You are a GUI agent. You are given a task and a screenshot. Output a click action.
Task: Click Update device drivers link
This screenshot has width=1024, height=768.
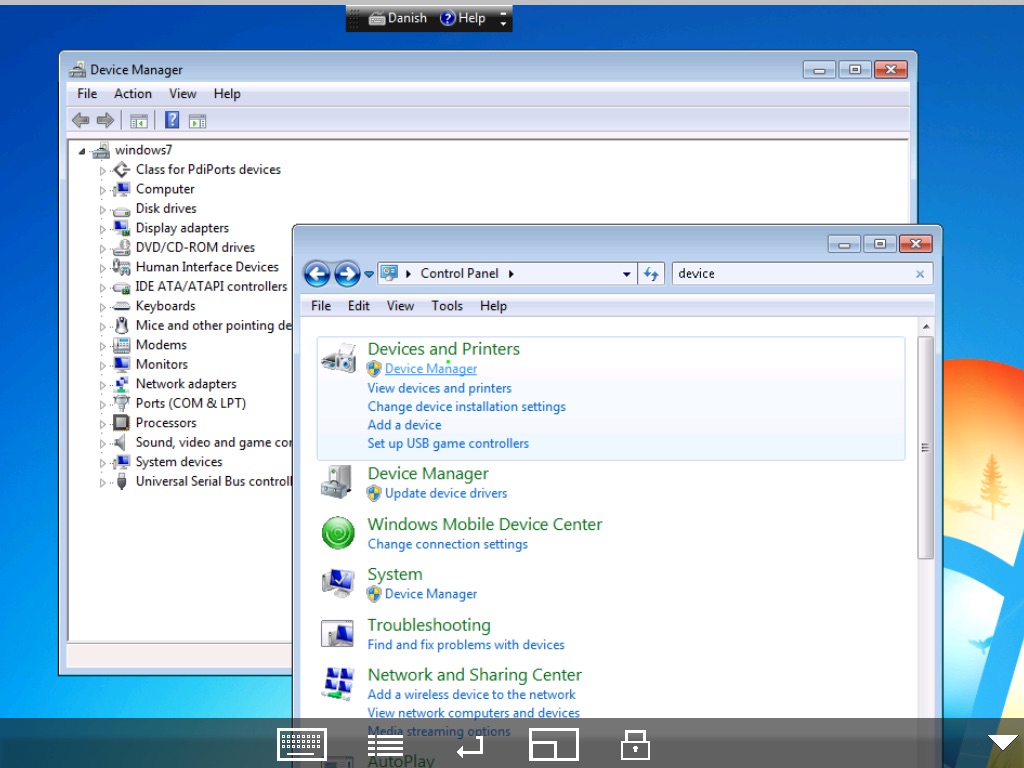tap(446, 493)
